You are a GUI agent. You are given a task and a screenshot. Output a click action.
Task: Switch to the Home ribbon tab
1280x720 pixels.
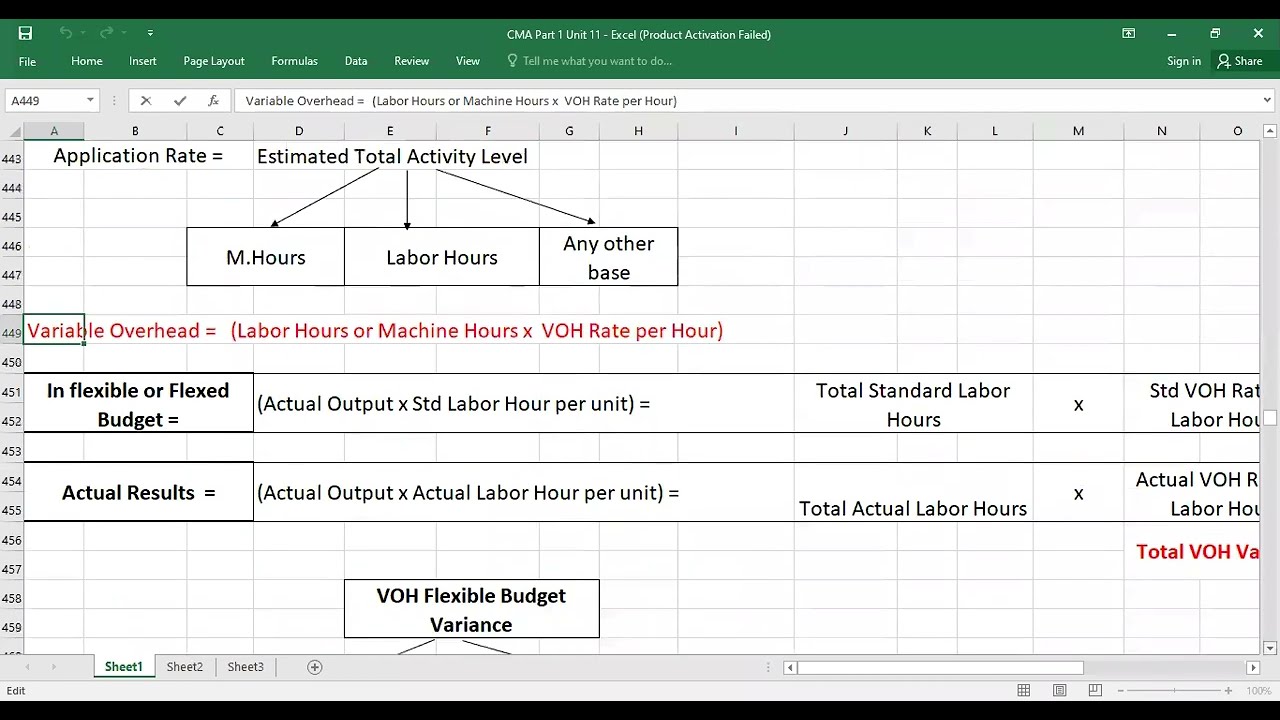point(87,61)
